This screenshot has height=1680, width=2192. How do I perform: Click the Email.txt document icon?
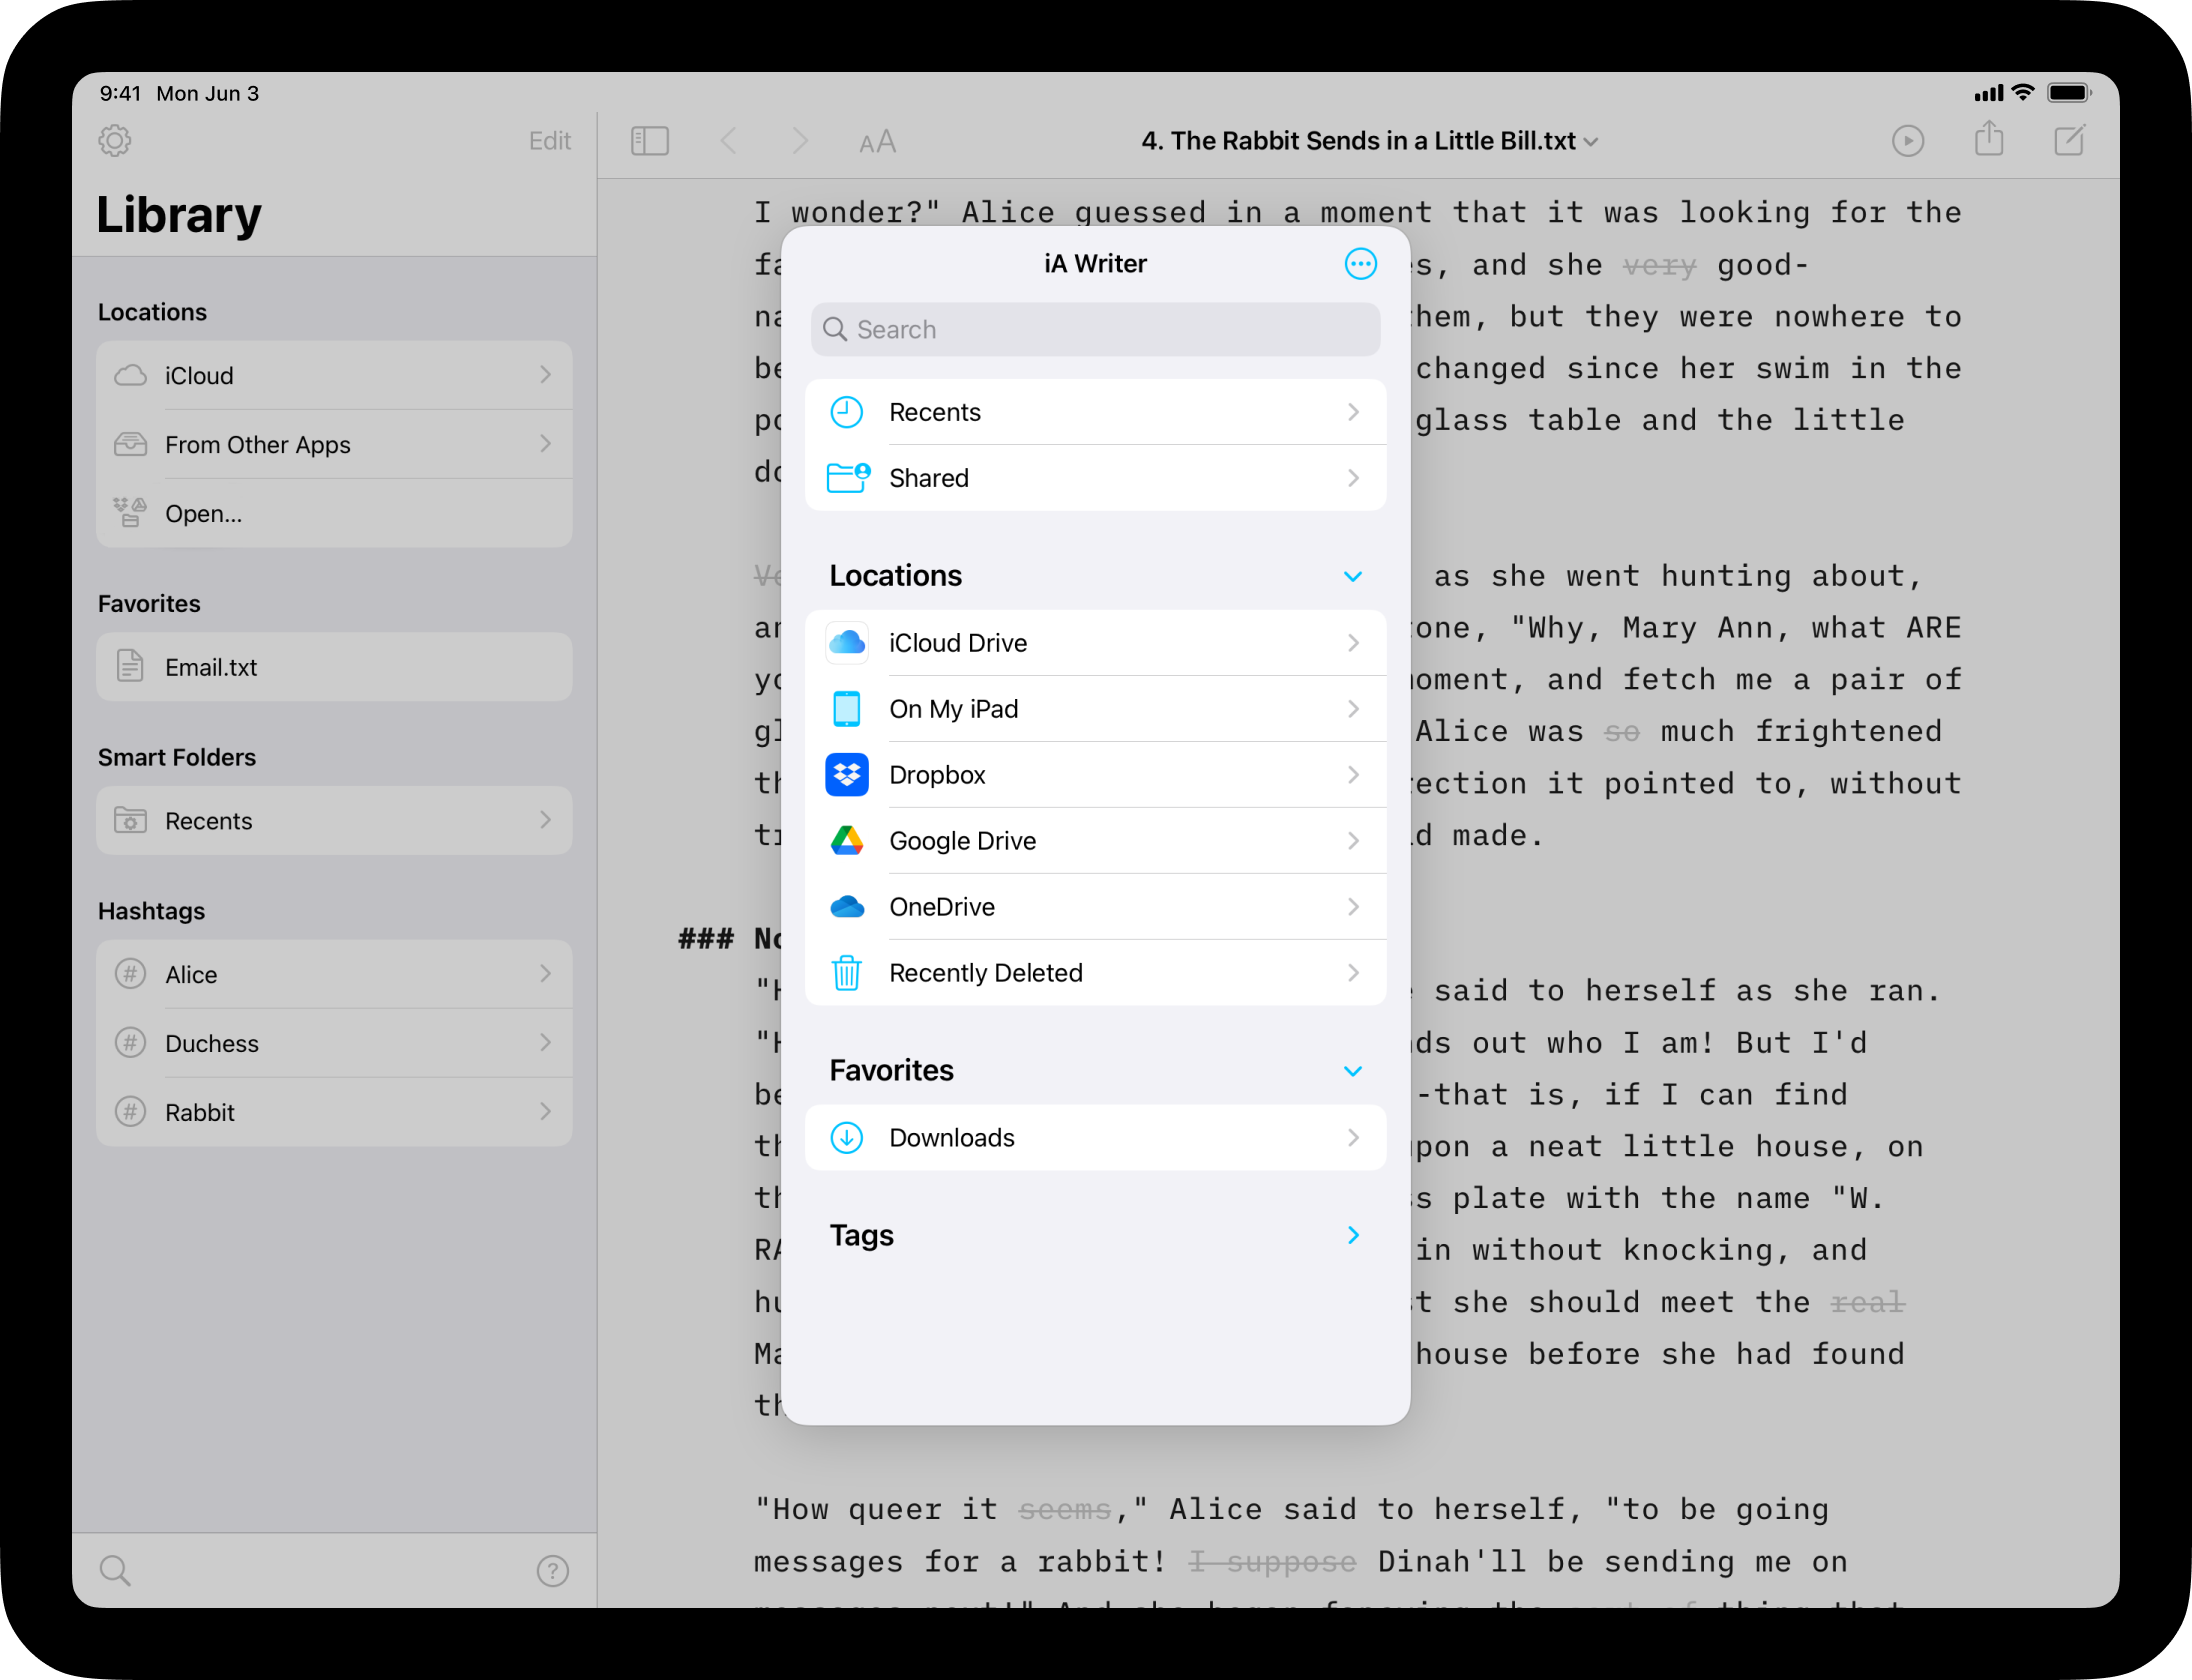point(130,666)
